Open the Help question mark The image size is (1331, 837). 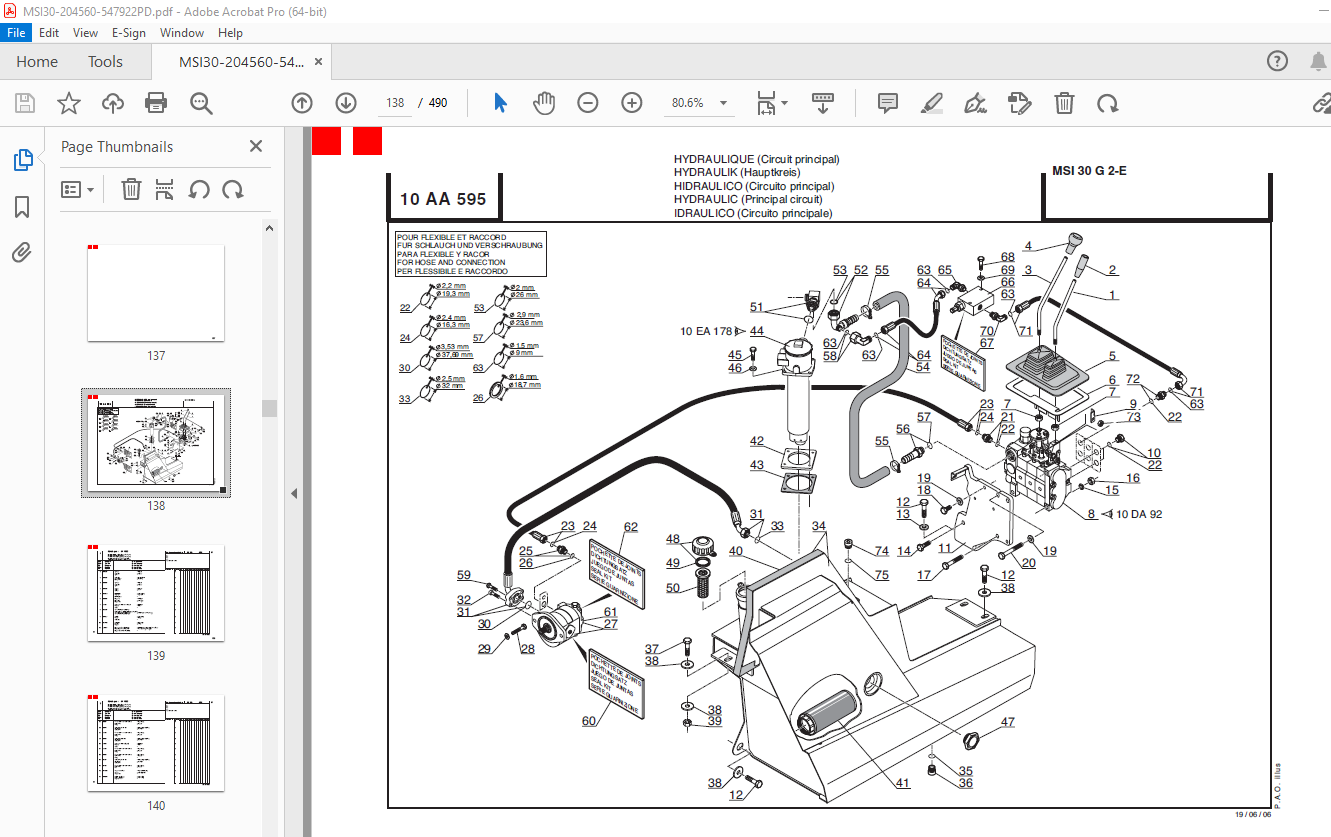point(1277,61)
